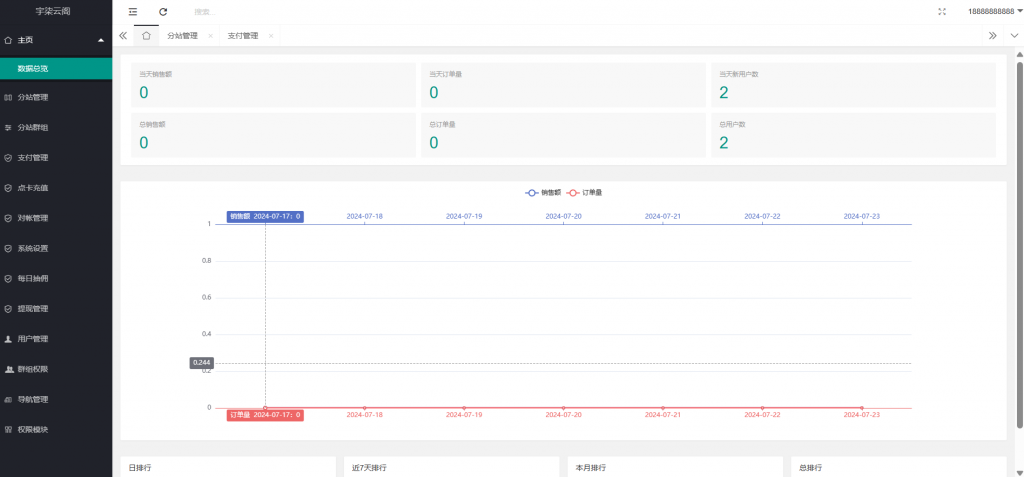Open the tab operations dropdown chevron
The width and height of the screenshot is (1024, 477).
coord(1014,35)
